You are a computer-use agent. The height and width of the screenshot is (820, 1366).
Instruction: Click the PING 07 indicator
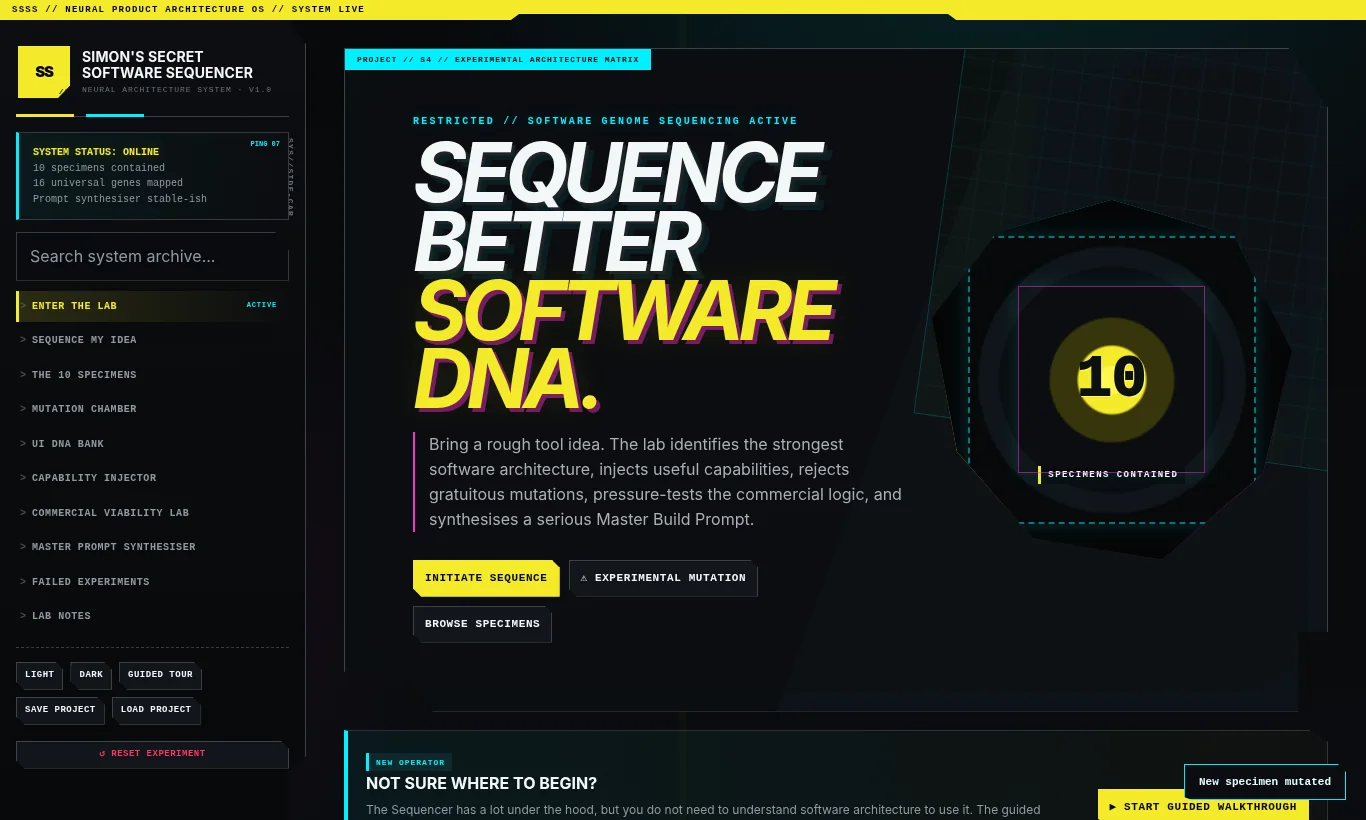(265, 144)
